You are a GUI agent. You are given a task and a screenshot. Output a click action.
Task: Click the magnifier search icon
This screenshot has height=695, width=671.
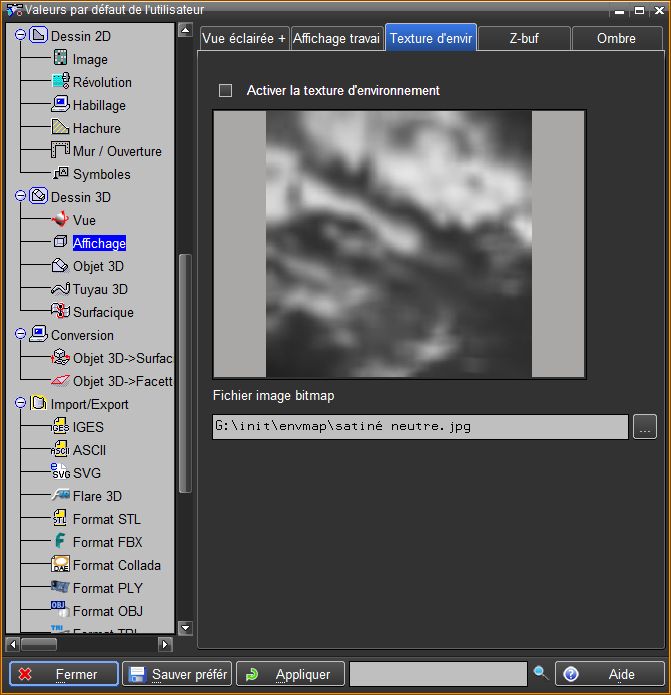pyautogui.click(x=540, y=674)
